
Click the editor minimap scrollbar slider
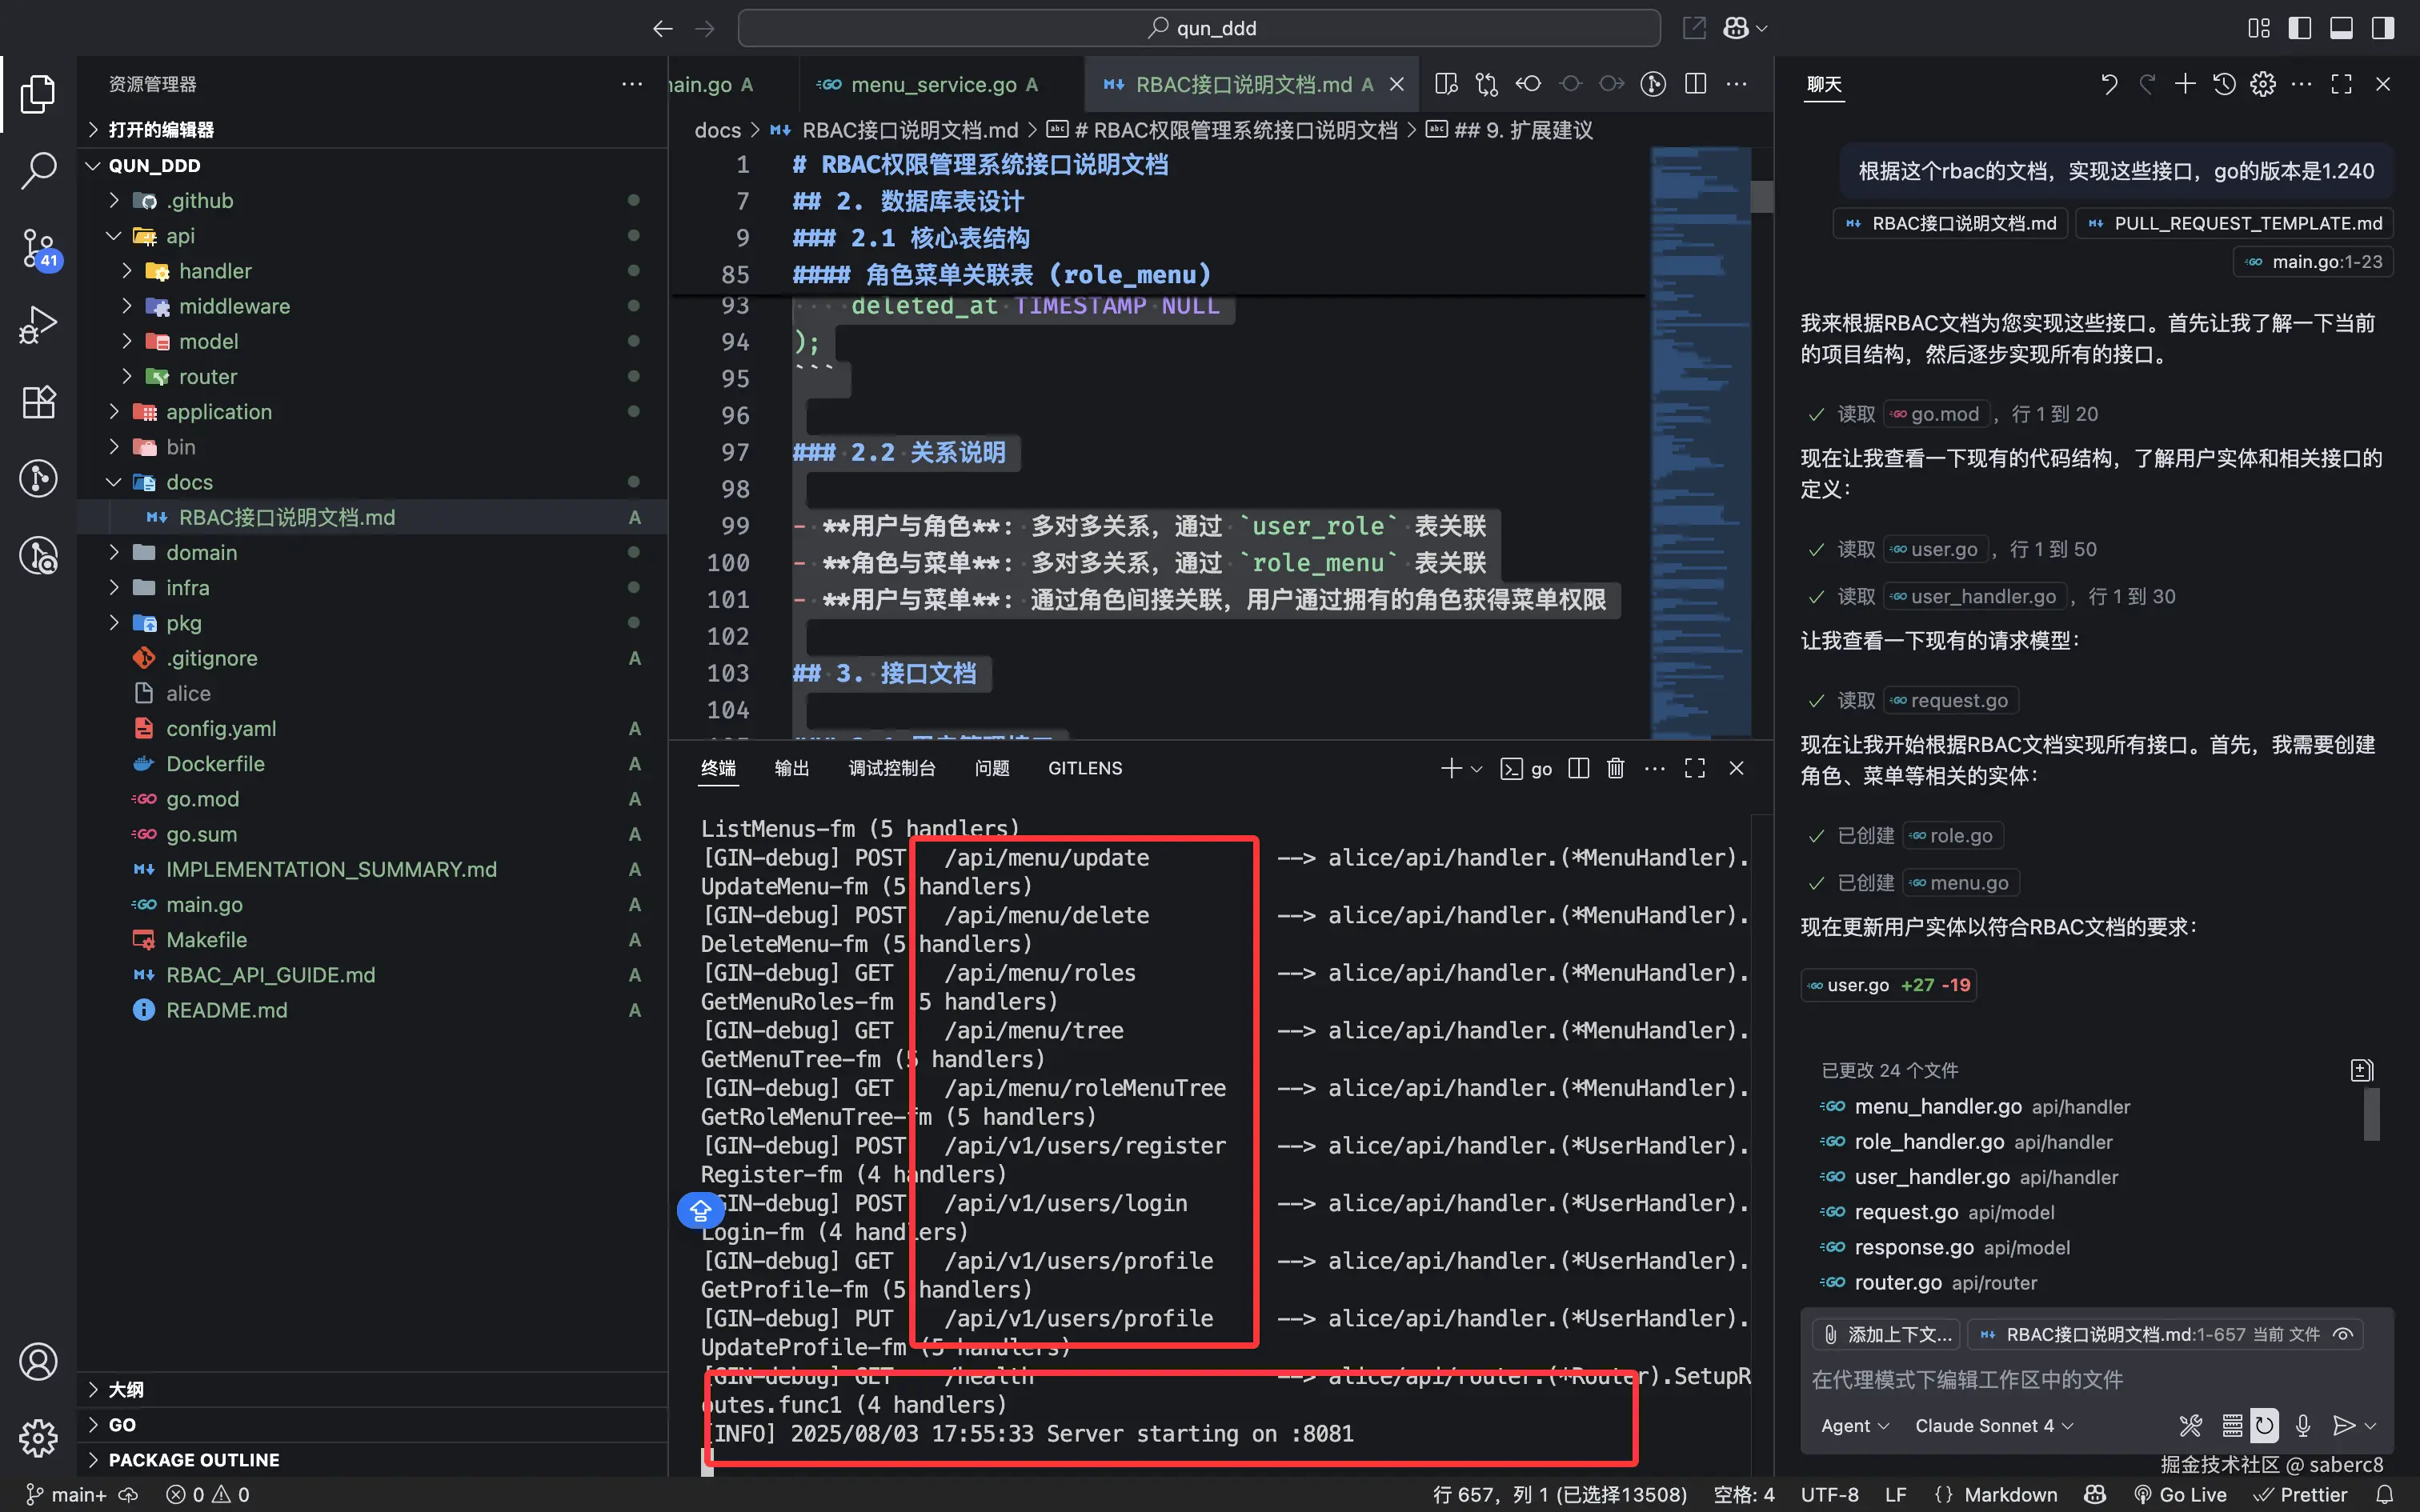[1762, 196]
